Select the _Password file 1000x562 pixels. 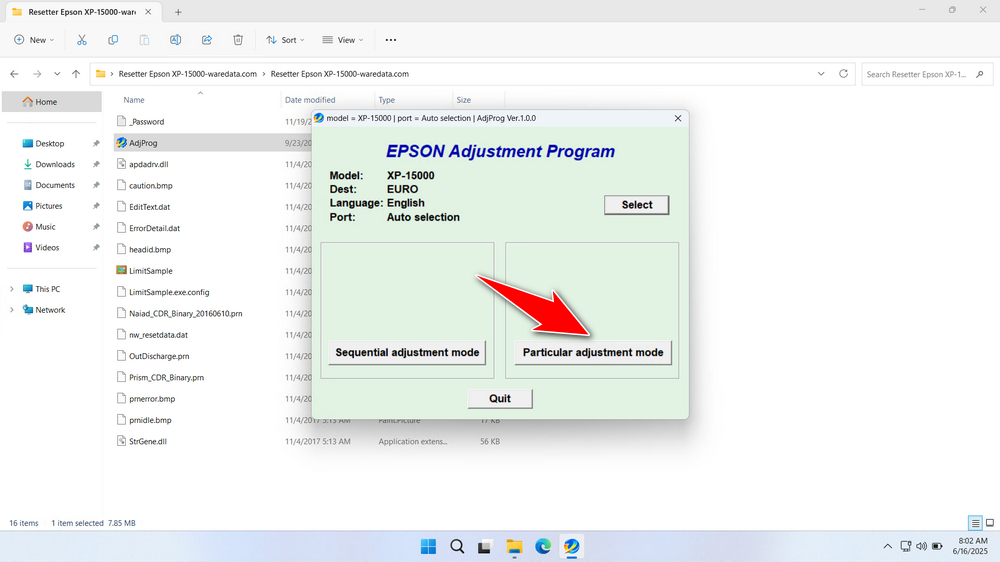point(147,122)
